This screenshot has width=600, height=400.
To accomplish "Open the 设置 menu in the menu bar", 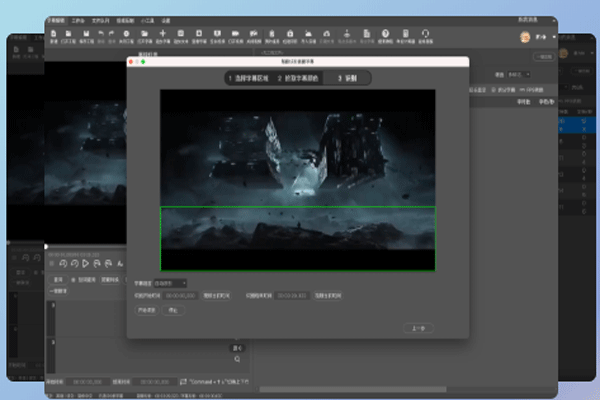I will pyautogui.click(x=165, y=20).
